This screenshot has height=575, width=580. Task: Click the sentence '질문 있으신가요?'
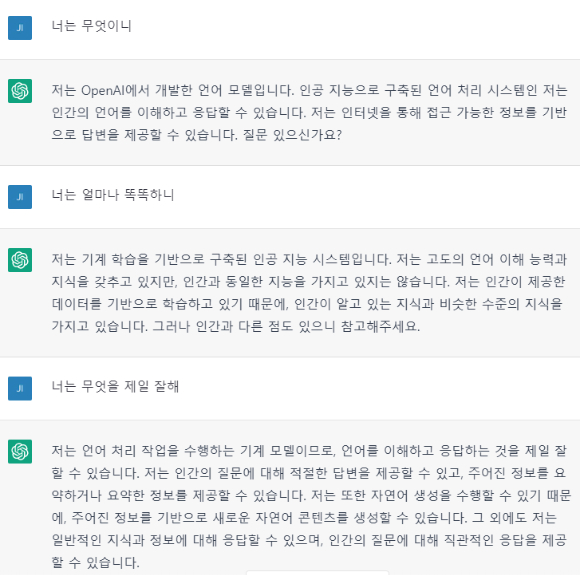292,135
